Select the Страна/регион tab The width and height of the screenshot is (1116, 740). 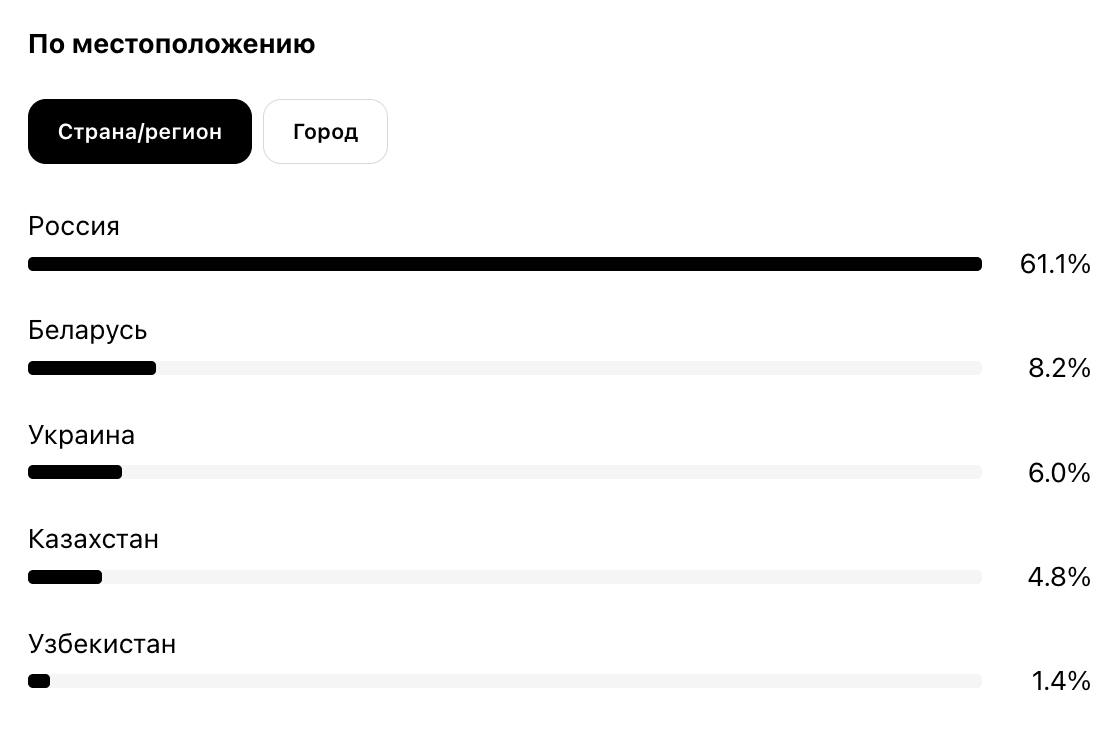139,131
